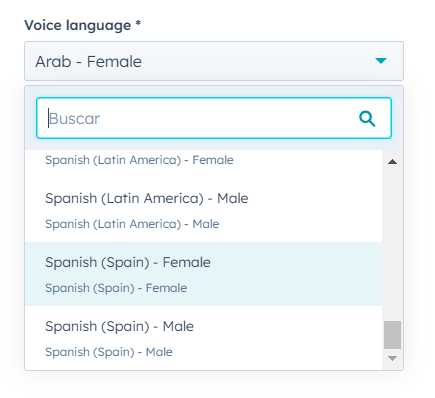The height and width of the screenshot is (398, 435).
Task: Click the Arab - Female selected value text
Action: pos(89,62)
